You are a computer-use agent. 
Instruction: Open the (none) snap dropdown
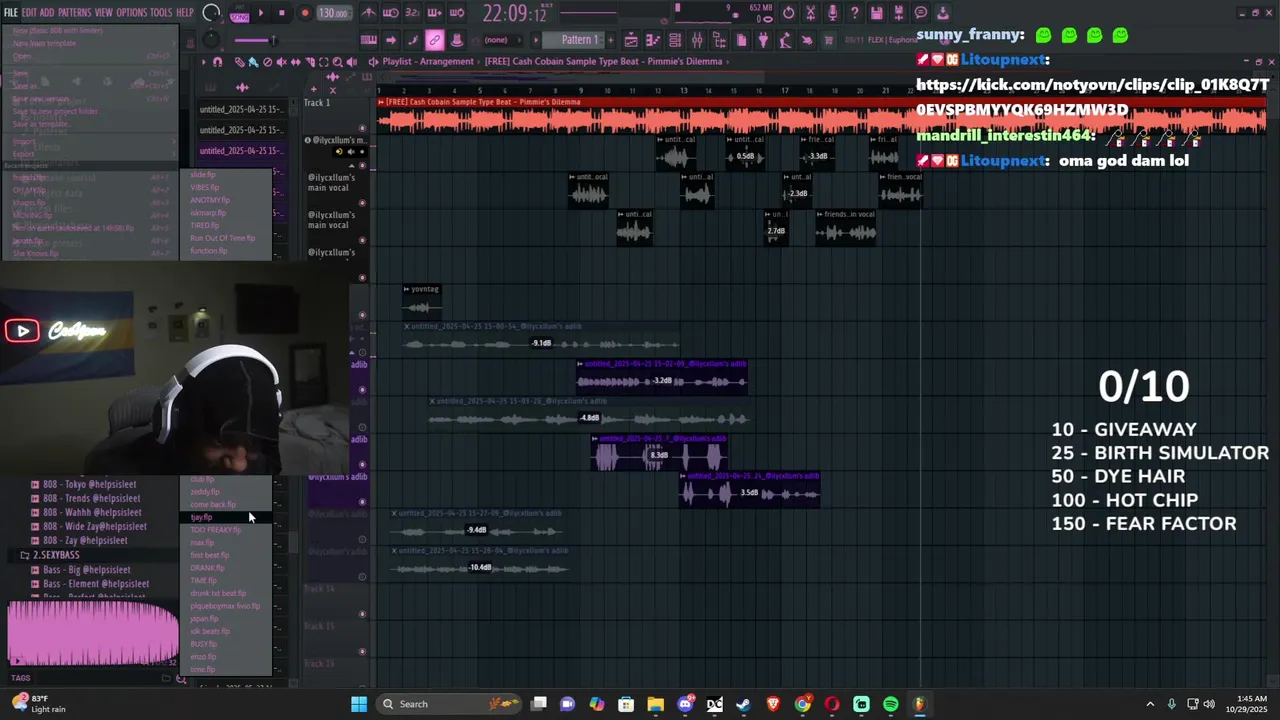[495, 40]
